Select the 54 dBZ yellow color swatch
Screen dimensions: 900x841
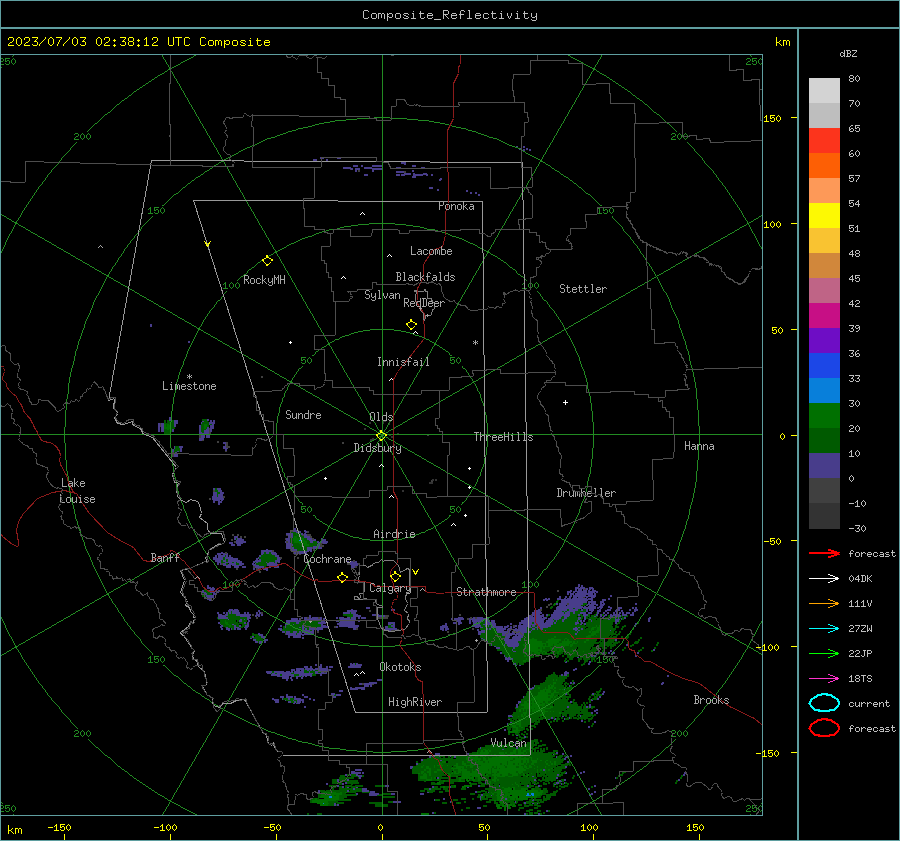tap(824, 215)
